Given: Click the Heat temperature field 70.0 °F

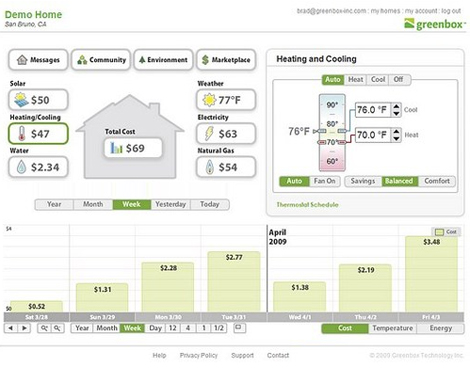Looking at the screenshot, I should click(373, 135).
